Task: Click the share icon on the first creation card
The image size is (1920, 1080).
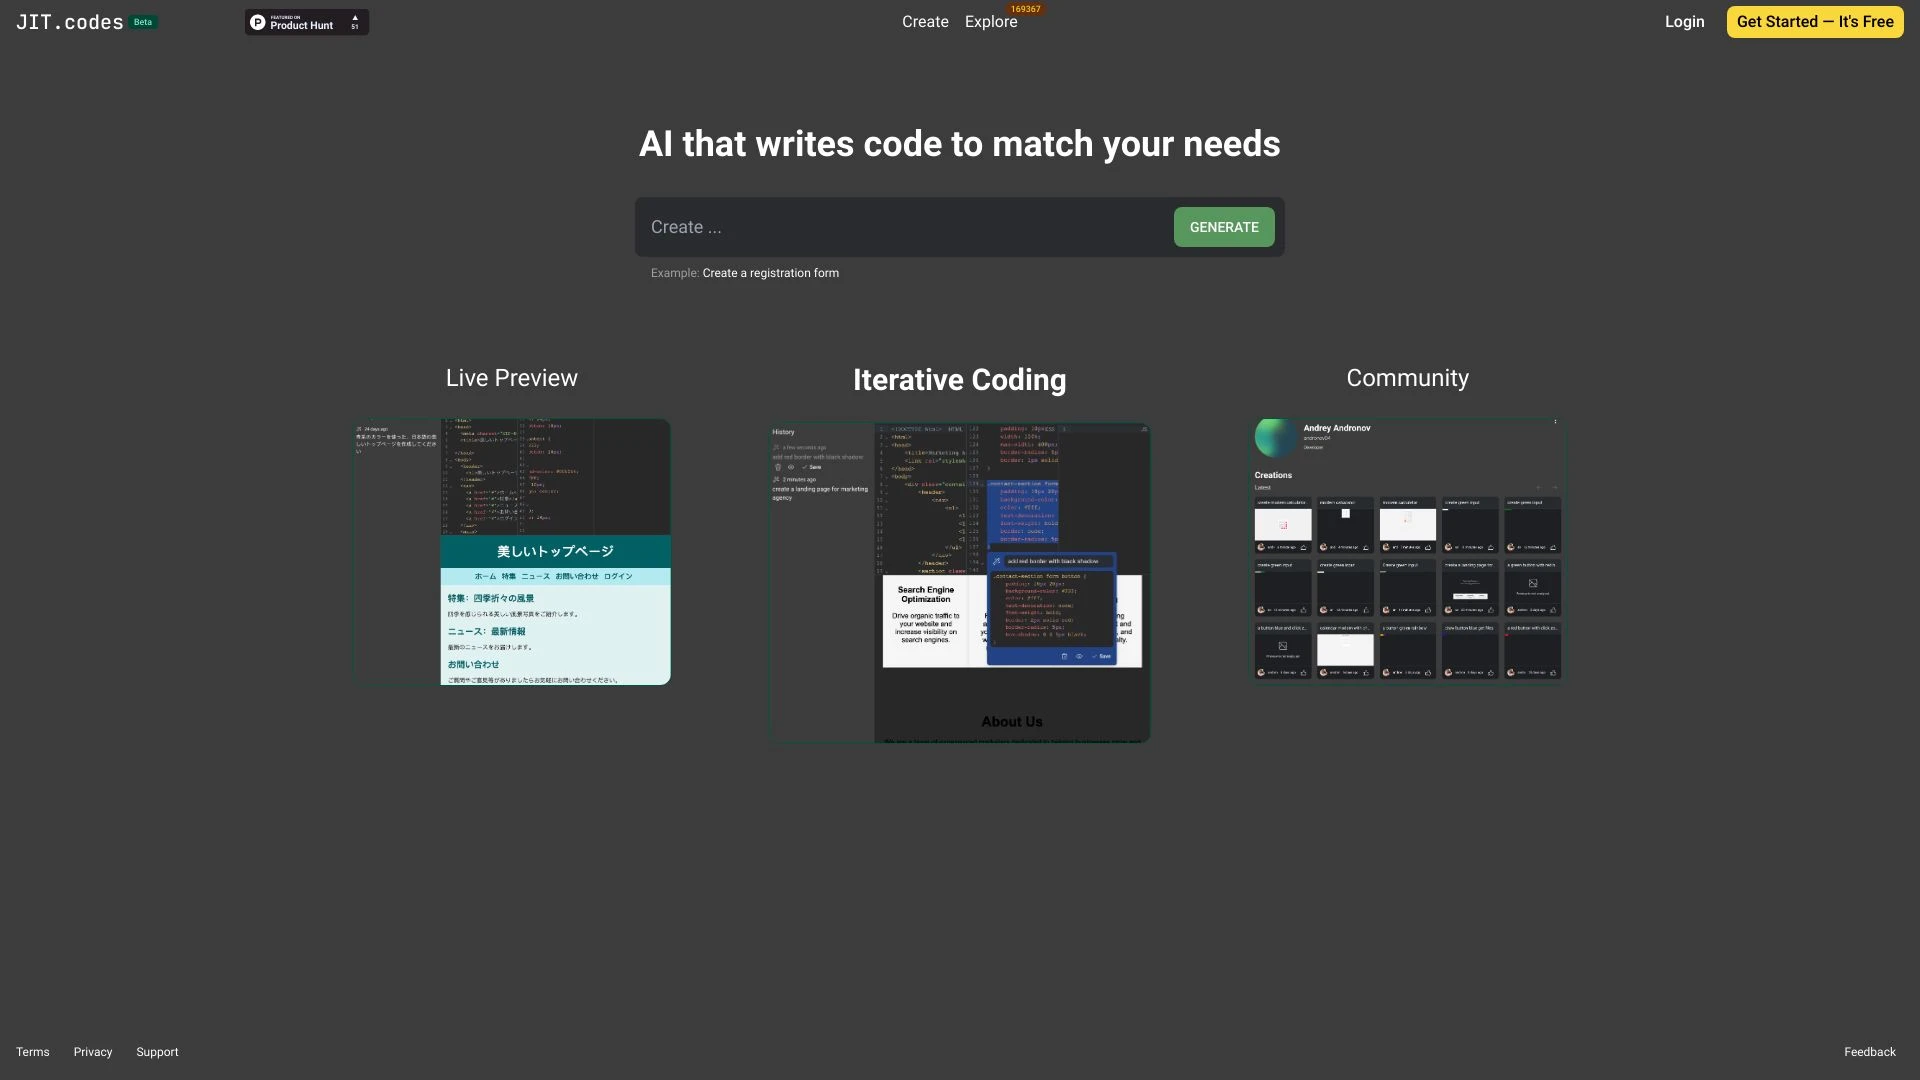Action: point(1303,547)
